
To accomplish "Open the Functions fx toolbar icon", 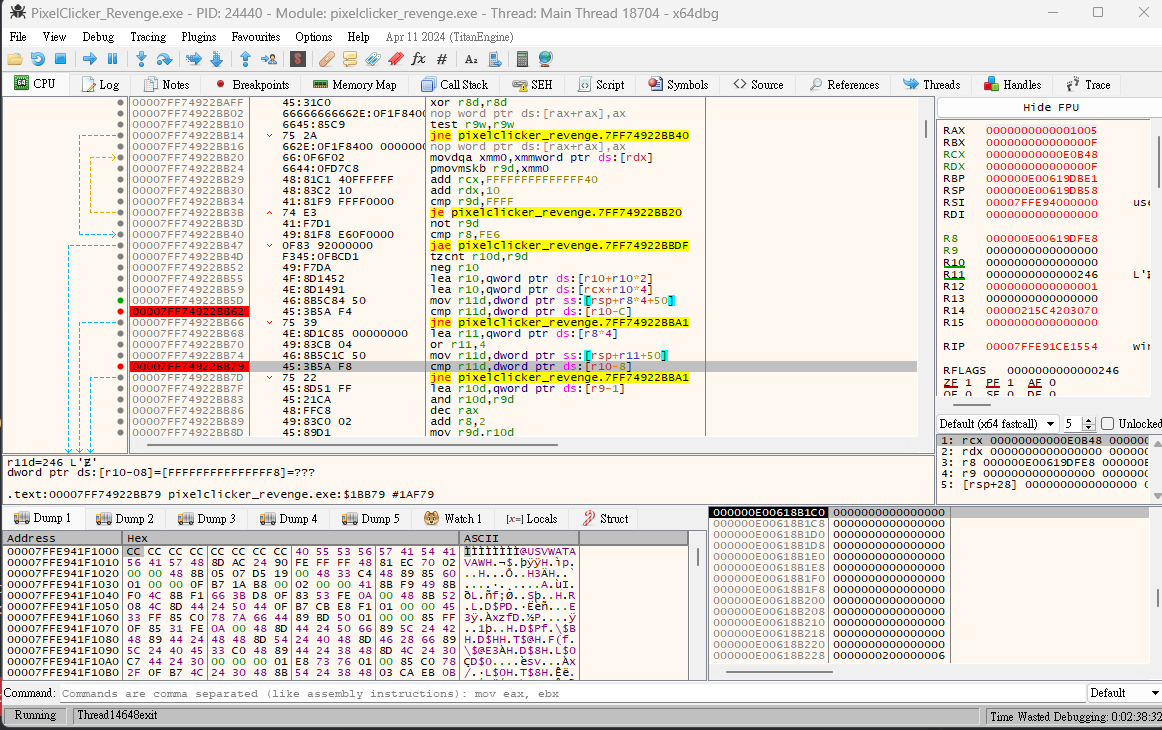I will coord(418,59).
